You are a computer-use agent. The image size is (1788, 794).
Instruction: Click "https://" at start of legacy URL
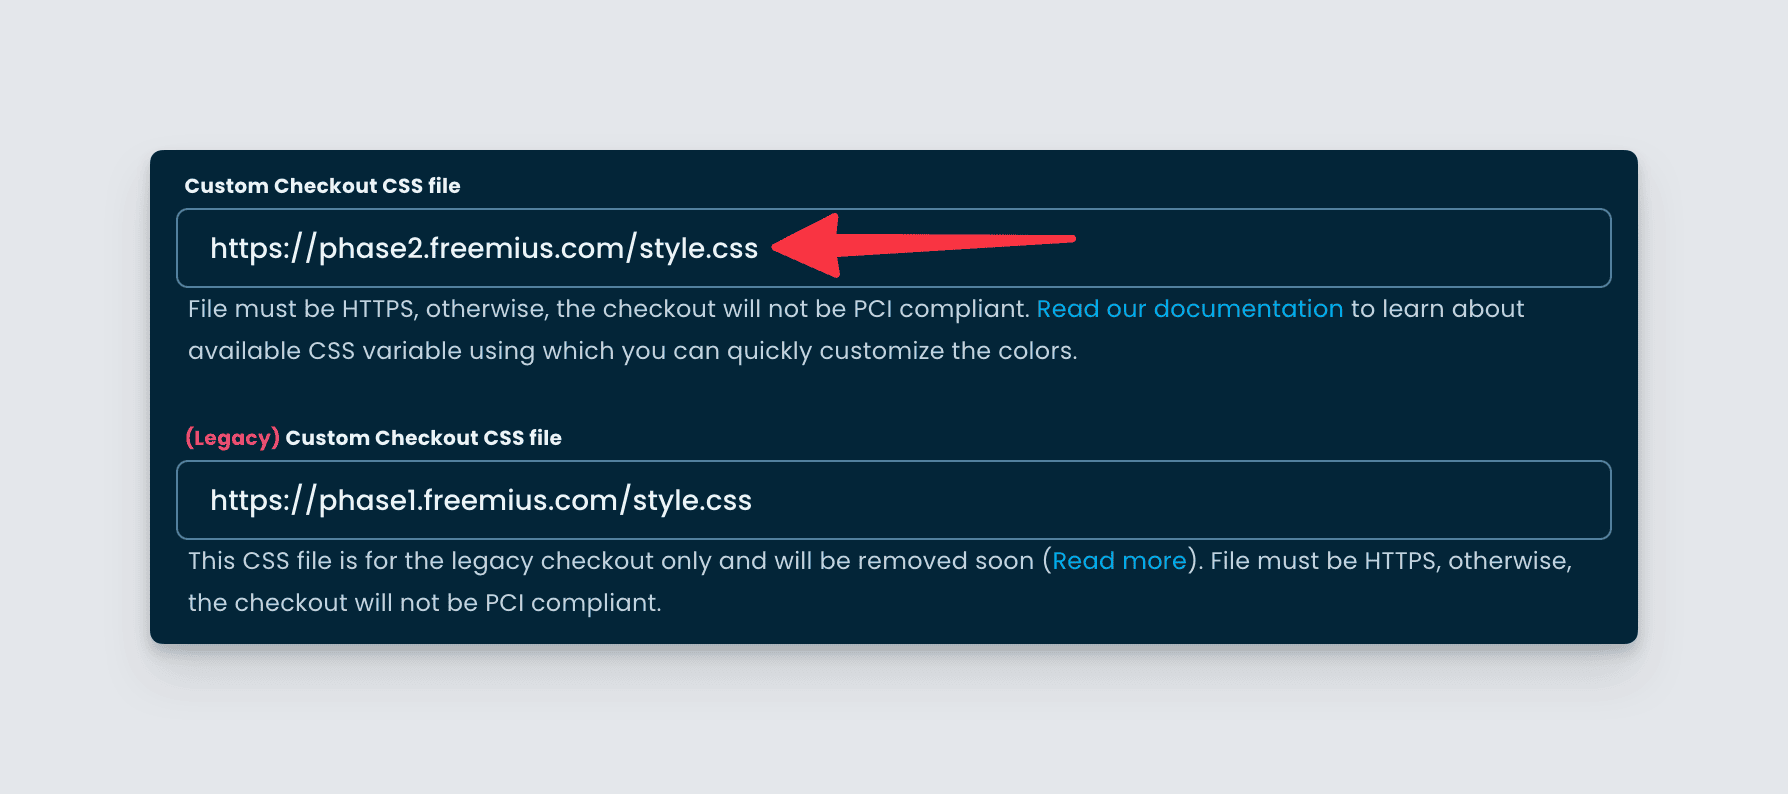[263, 500]
